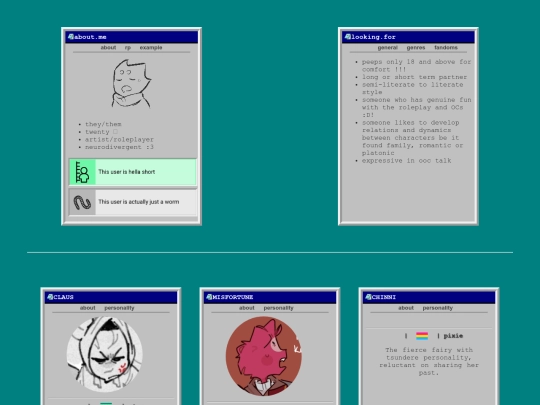This screenshot has width=540, height=405.
Task: Click 'someone who has genuine fun' bullet
Action: (x=416, y=107)
